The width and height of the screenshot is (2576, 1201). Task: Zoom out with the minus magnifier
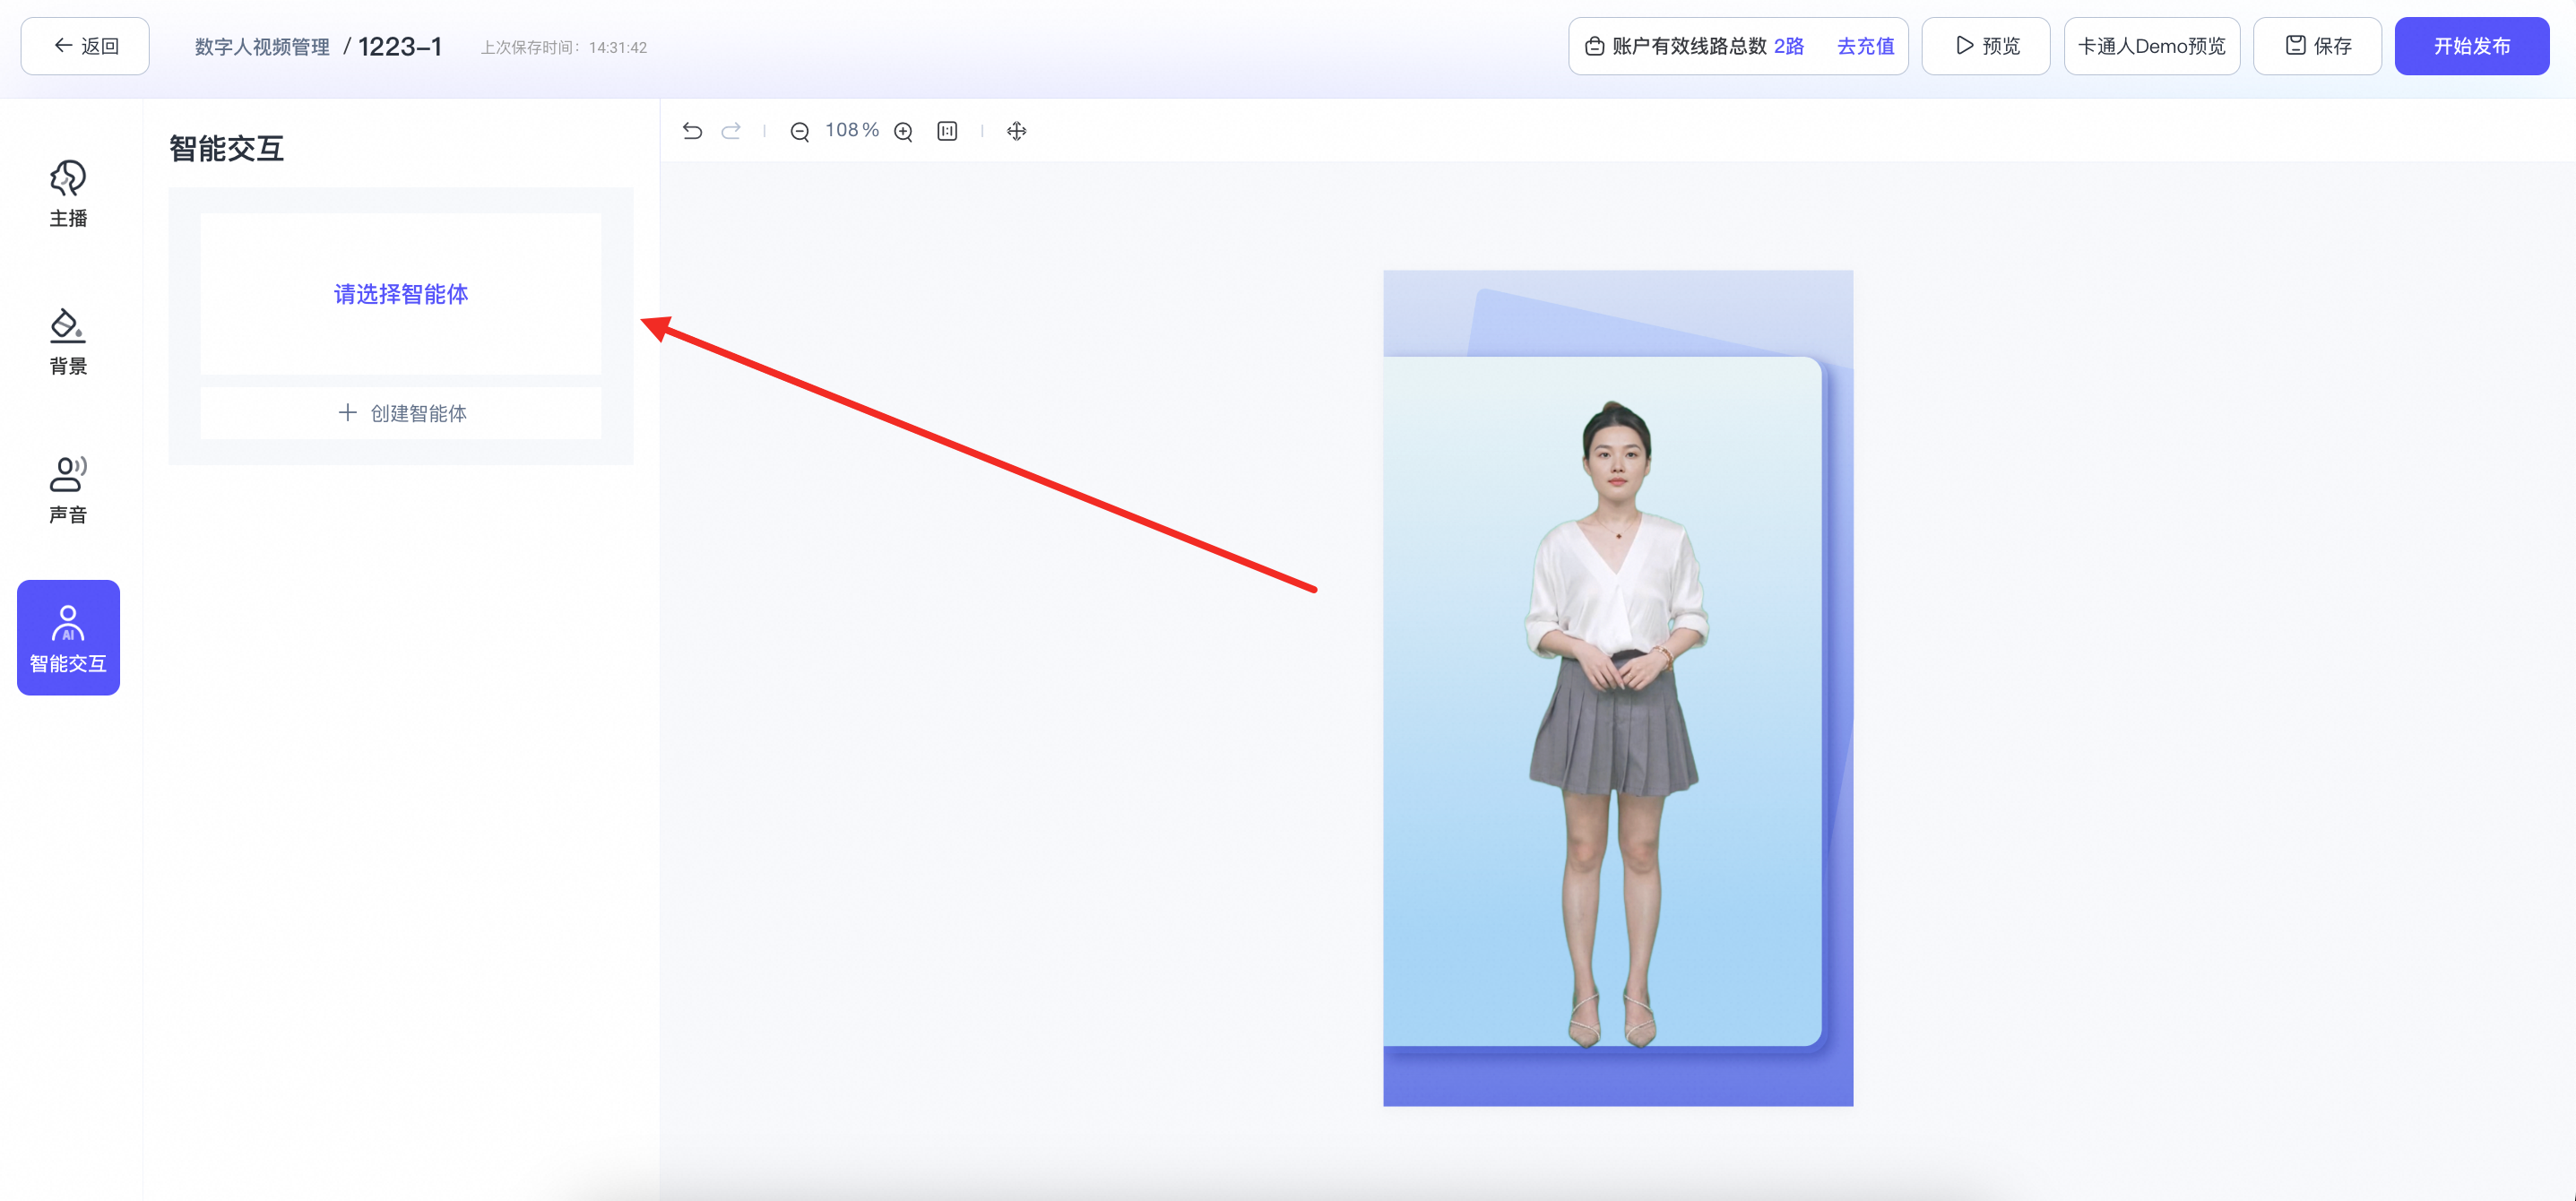pos(799,131)
